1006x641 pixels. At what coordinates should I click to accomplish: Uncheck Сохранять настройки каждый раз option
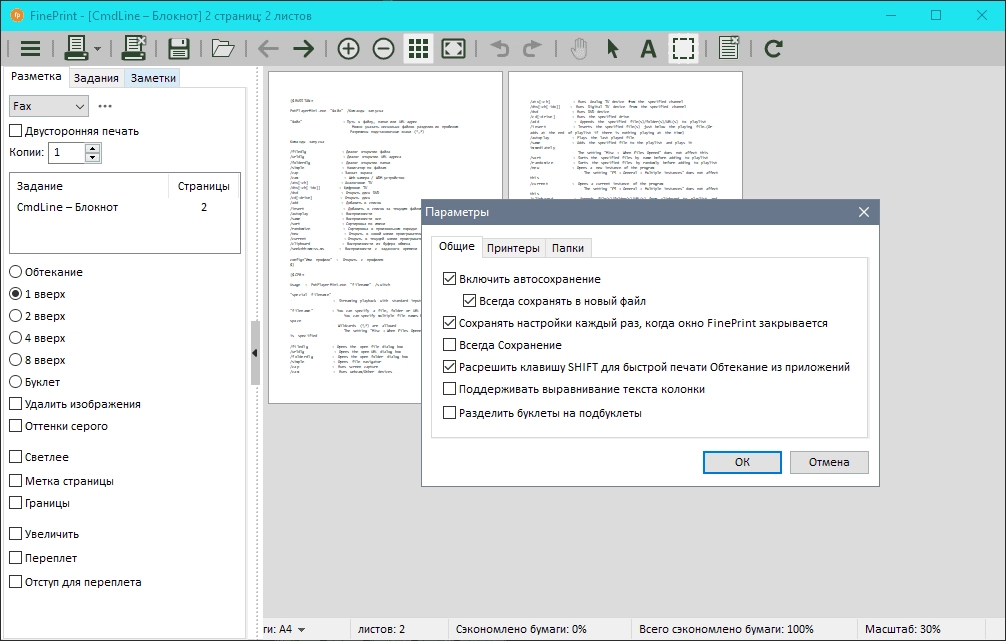(x=449, y=323)
